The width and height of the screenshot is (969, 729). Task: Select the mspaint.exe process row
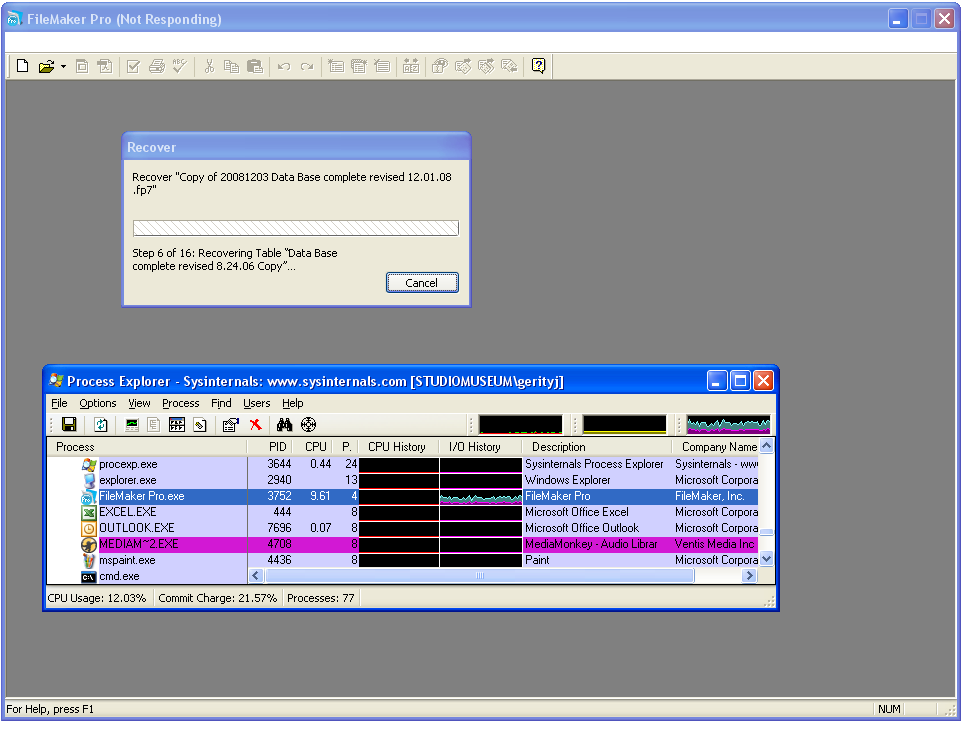[403, 560]
